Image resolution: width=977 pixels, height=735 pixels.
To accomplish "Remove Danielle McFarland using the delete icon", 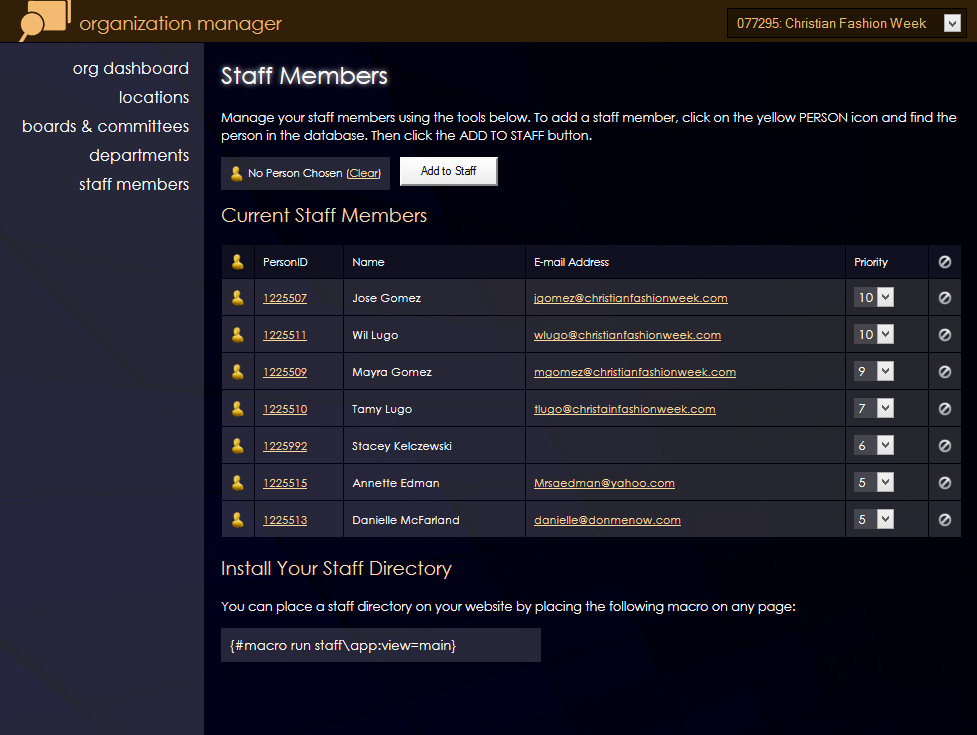I will (x=944, y=520).
